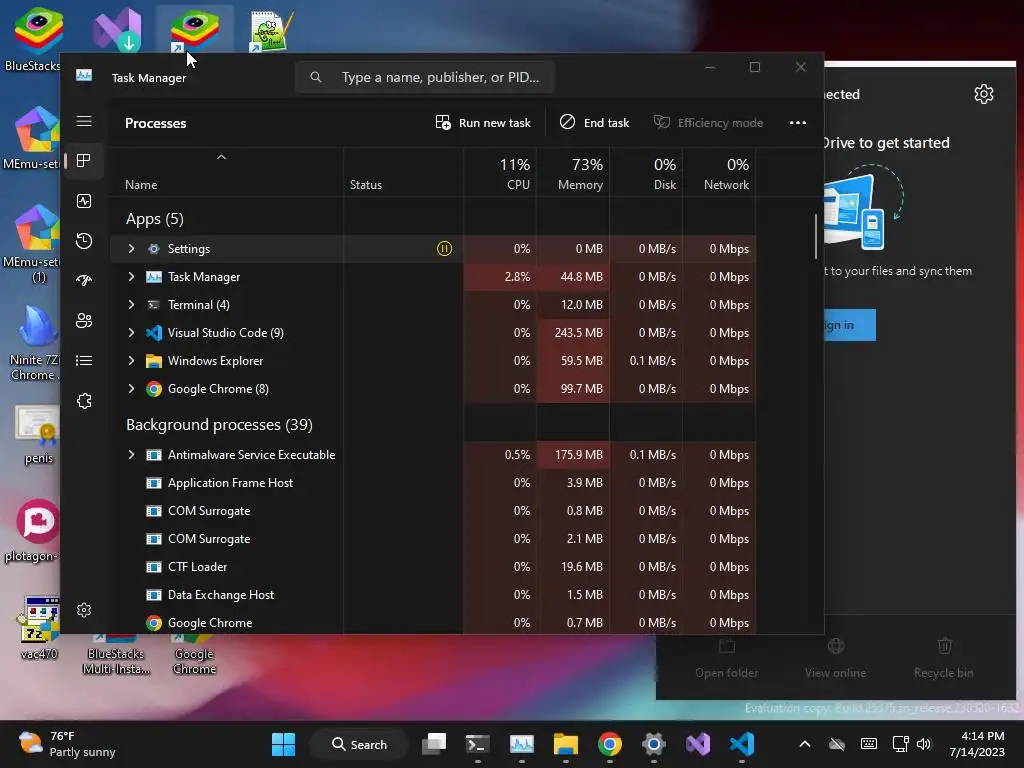Select the Application Frame Host process
The height and width of the screenshot is (768, 1024).
432,483
